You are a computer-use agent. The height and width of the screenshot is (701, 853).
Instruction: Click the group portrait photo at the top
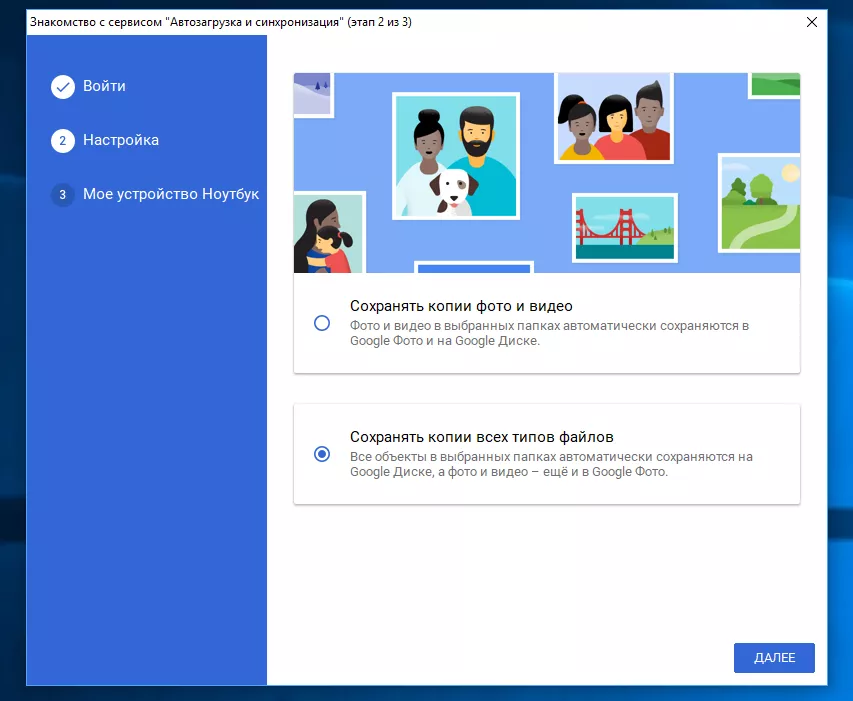(612, 118)
